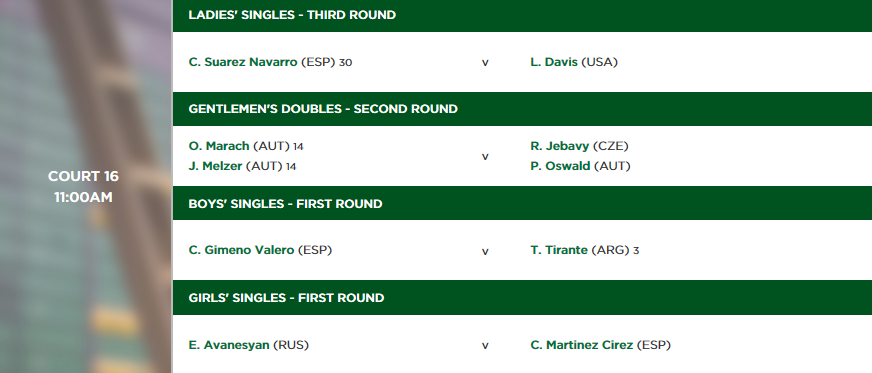Image resolution: width=872 pixels, height=373 pixels.
Task: Open C. Martinez Cirez player profile
Action: coord(582,345)
